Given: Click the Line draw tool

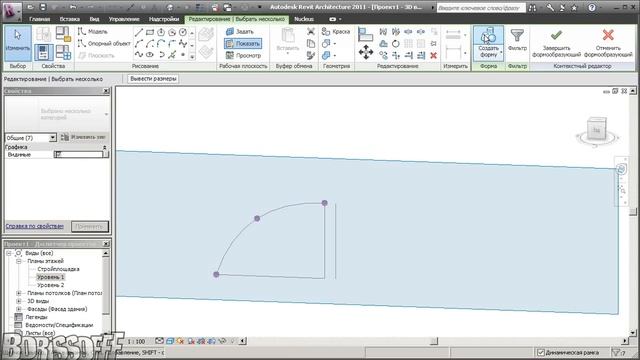Looking at the screenshot, I should 139,32.
